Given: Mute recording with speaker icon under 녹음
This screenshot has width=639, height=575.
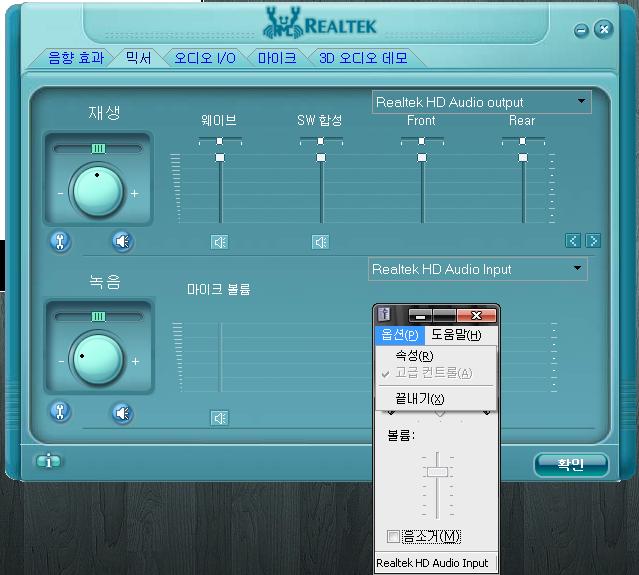Looking at the screenshot, I should tap(123, 413).
